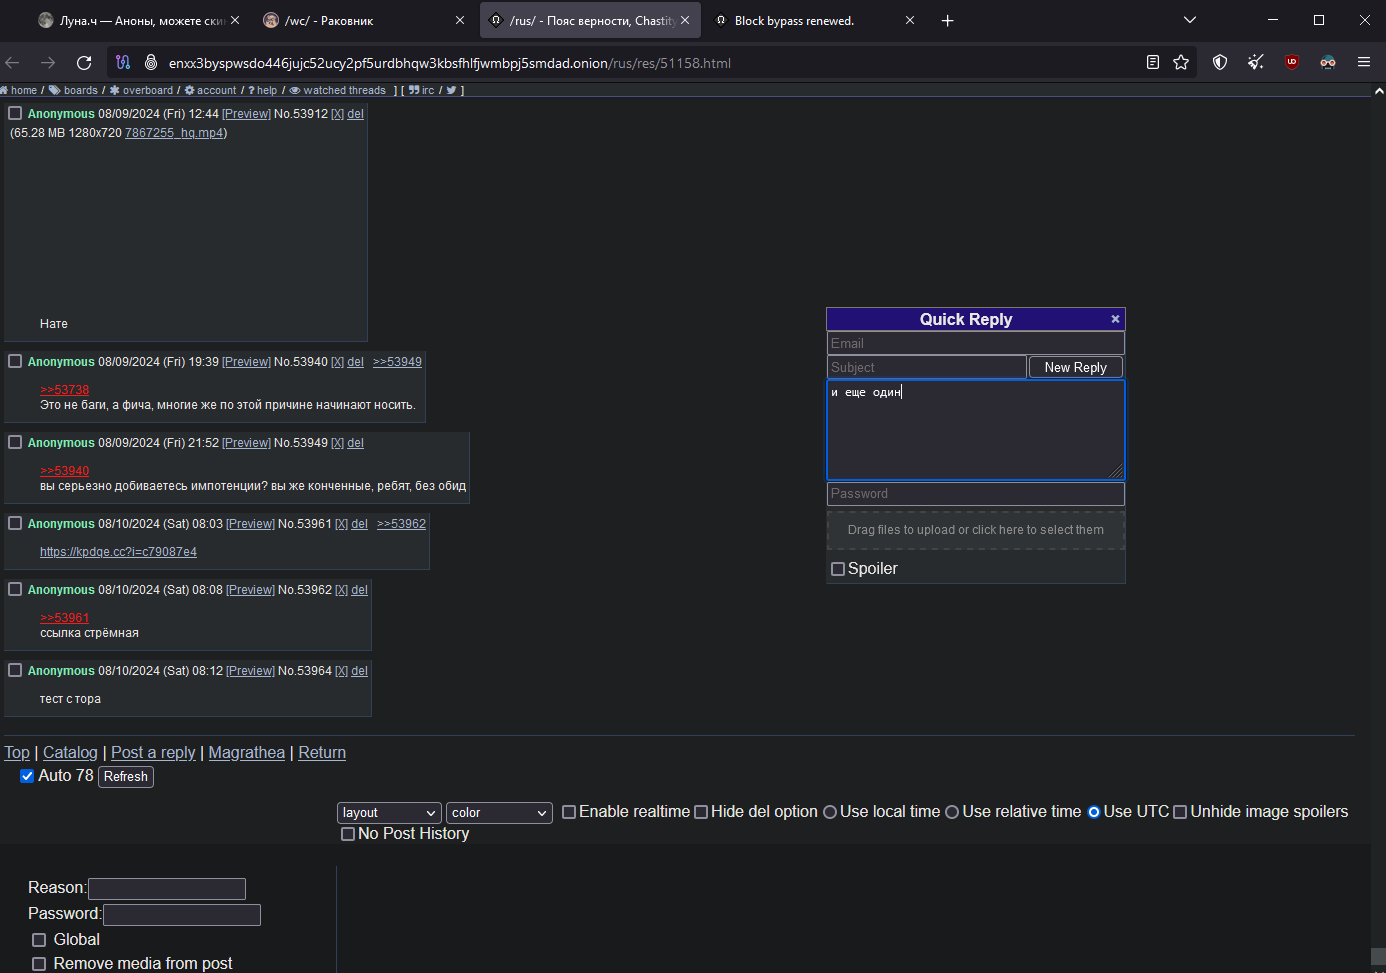
Task: Open the kpdqe.cc link in post 53961
Action: point(118,552)
